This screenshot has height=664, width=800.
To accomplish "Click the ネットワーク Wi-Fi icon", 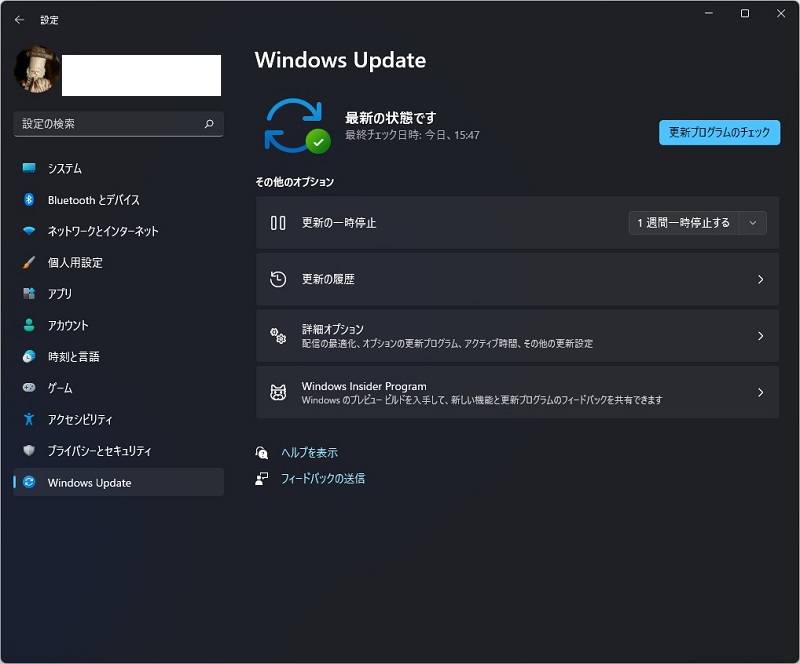I will coord(29,231).
